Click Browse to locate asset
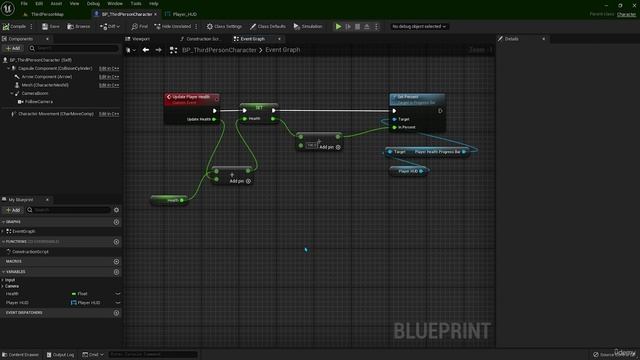This screenshot has width=640, height=360. tap(78, 27)
